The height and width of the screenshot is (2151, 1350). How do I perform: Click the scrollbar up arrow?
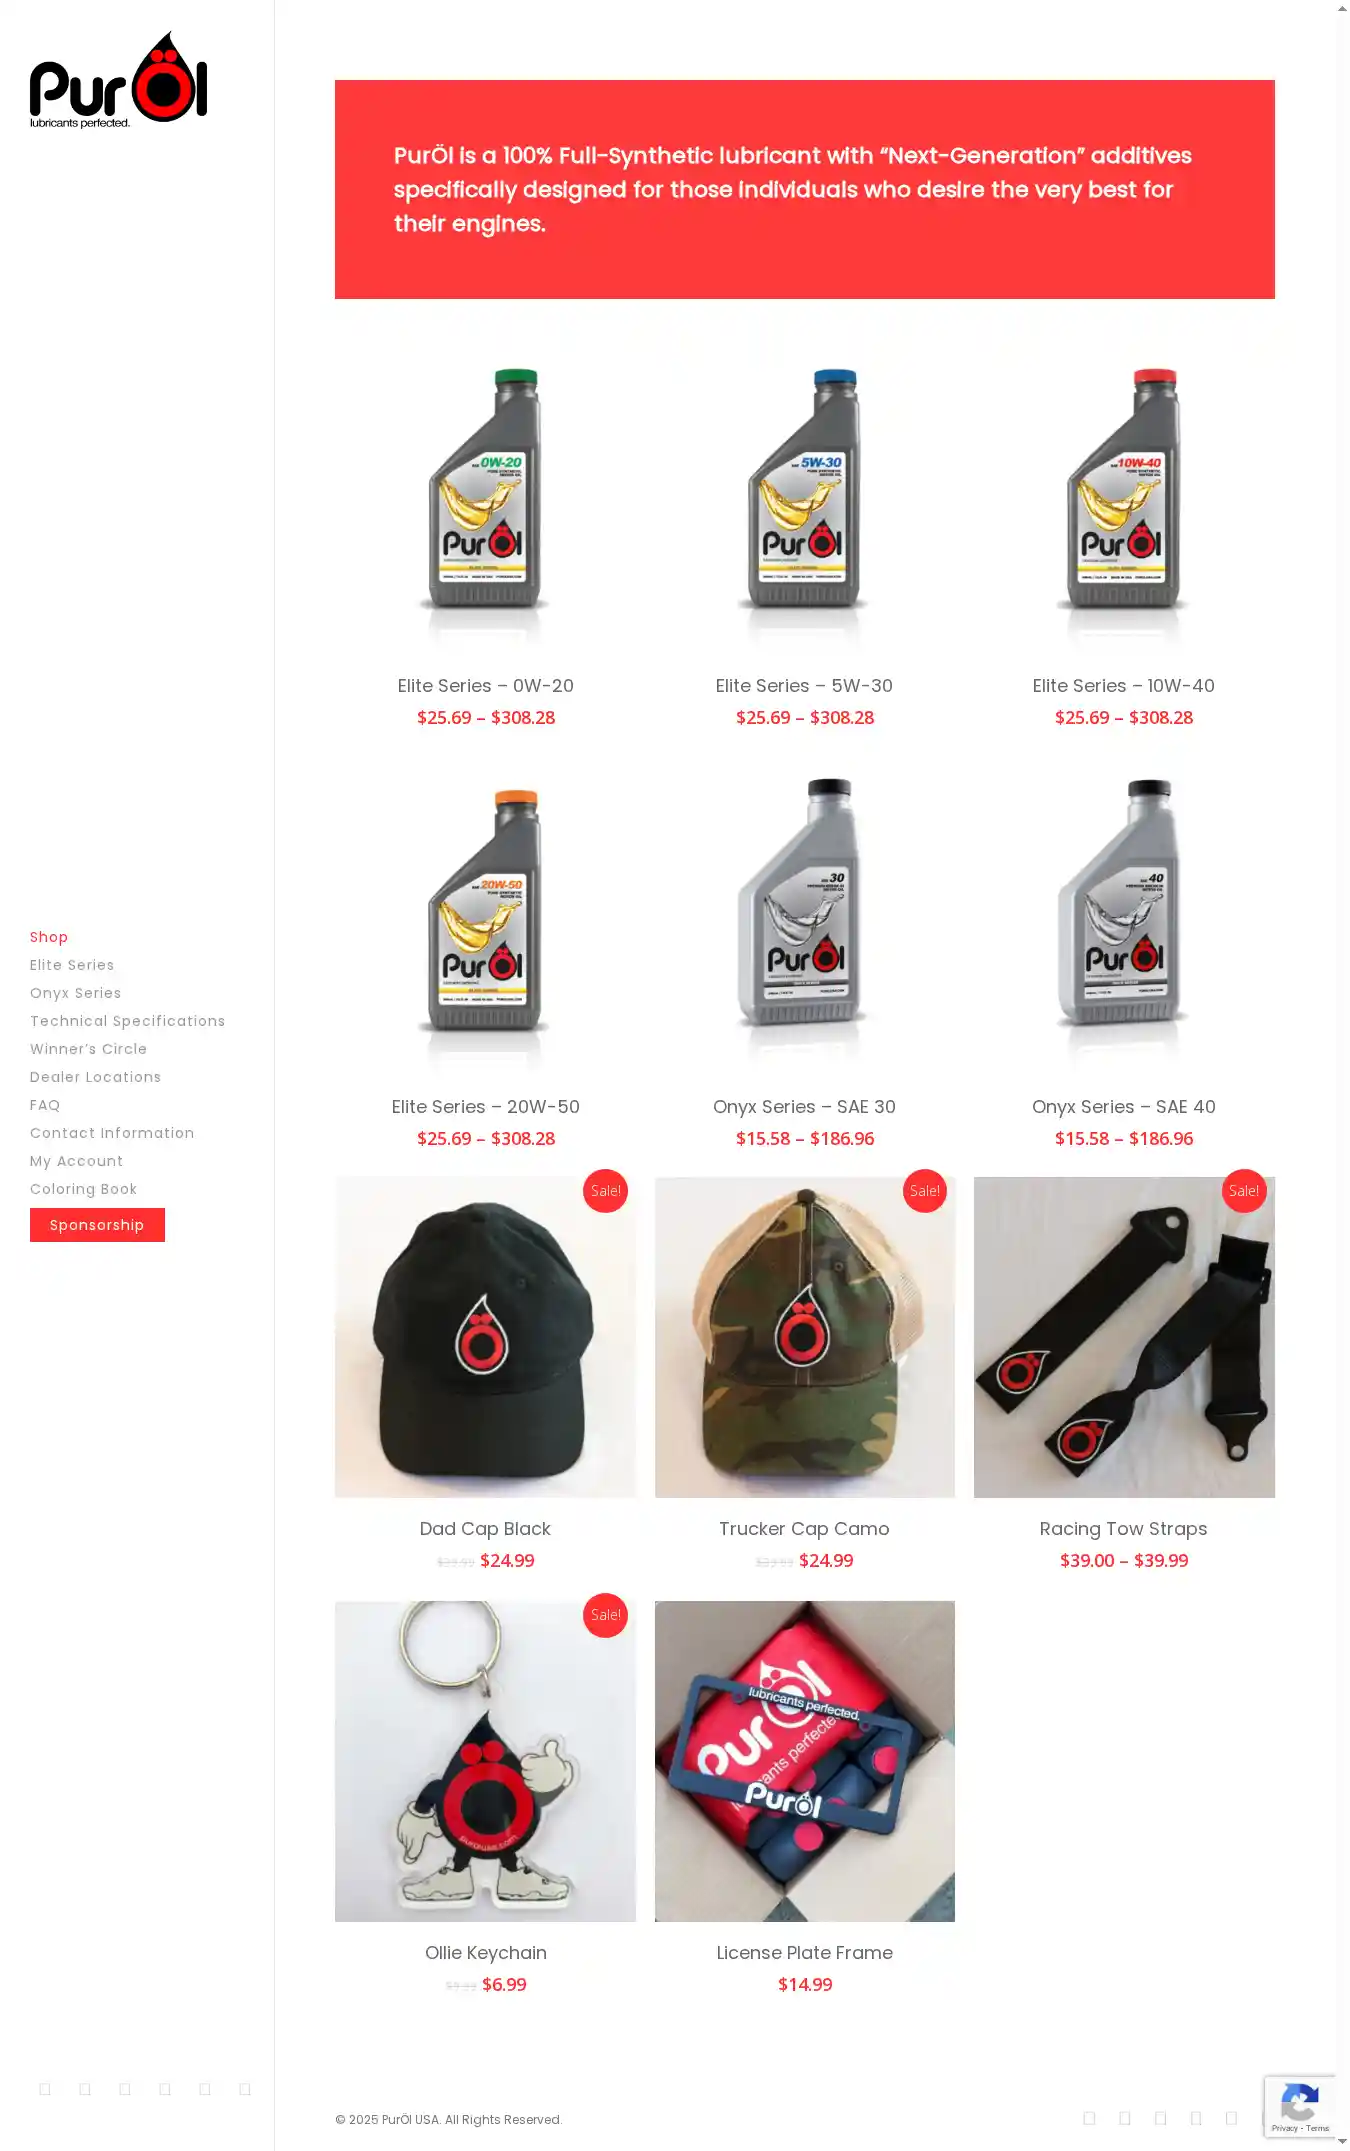[x=1342, y=8]
